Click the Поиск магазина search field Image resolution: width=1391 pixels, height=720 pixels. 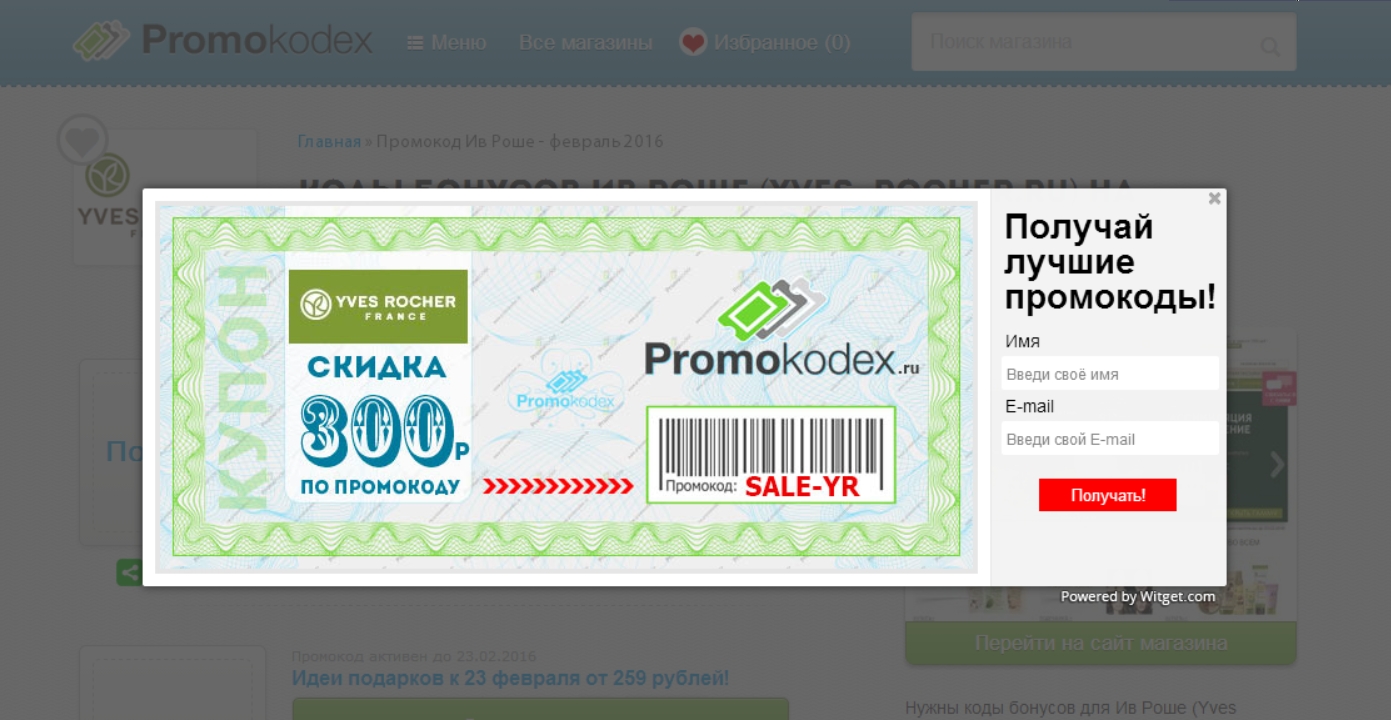[1090, 42]
